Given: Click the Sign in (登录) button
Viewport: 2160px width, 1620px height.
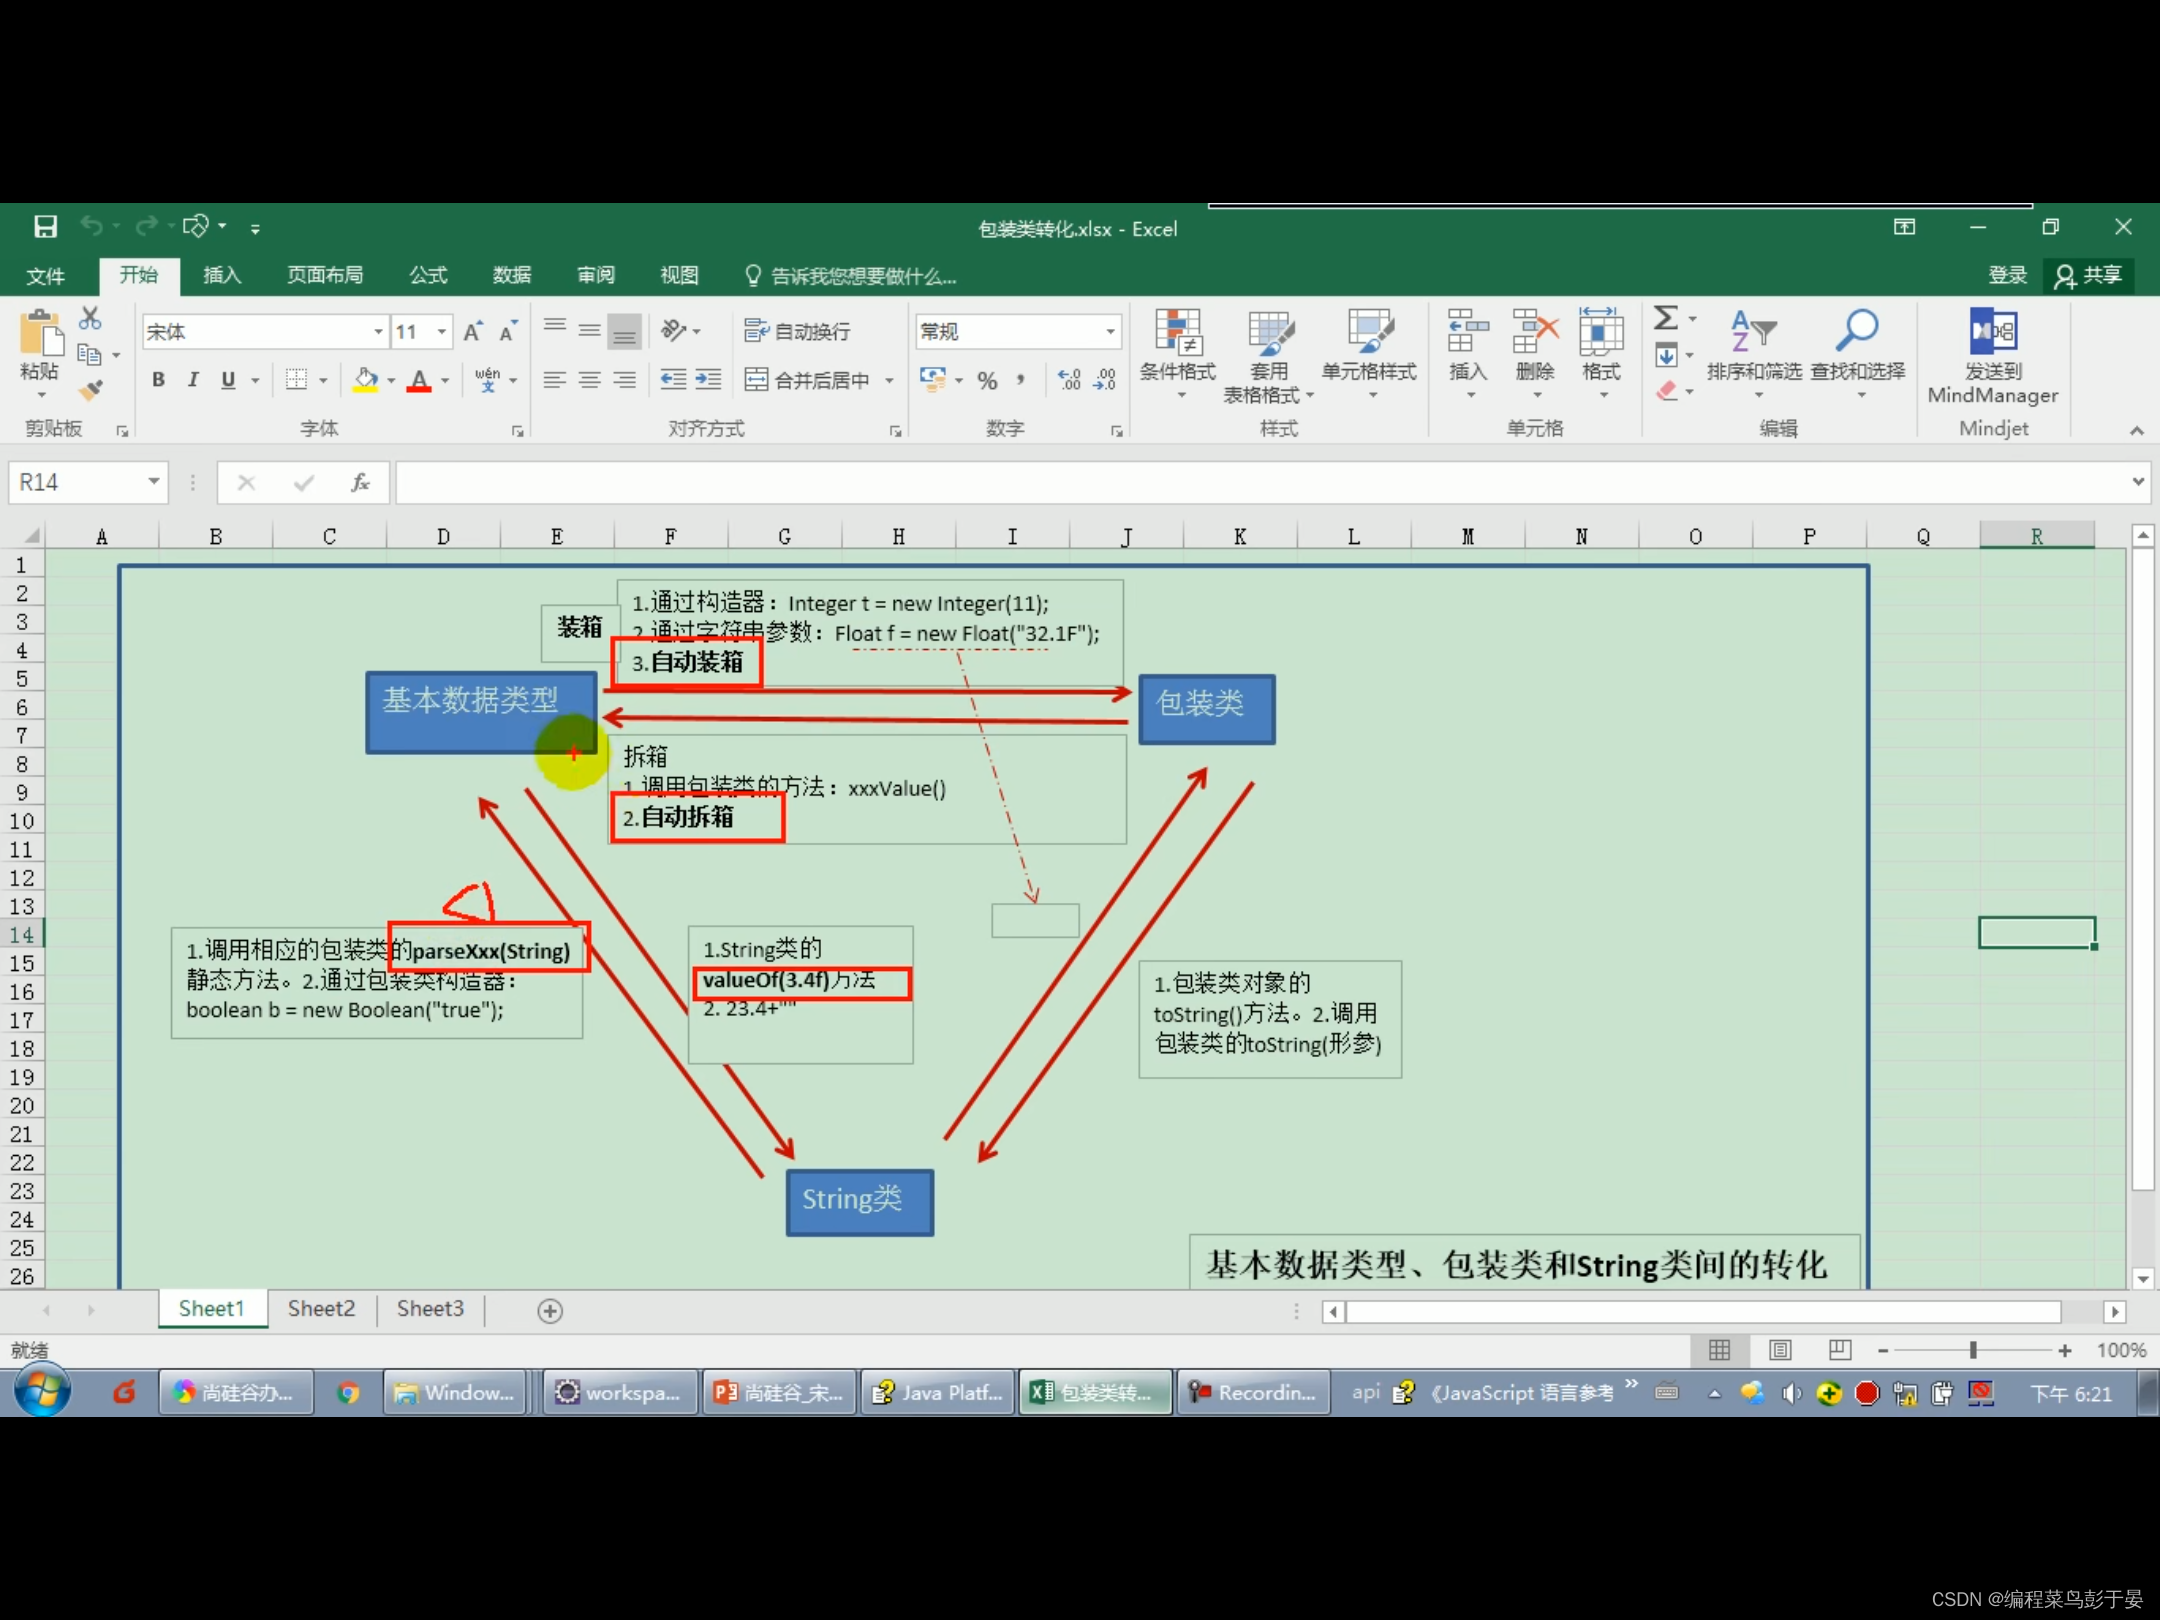Looking at the screenshot, I should [2007, 275].
